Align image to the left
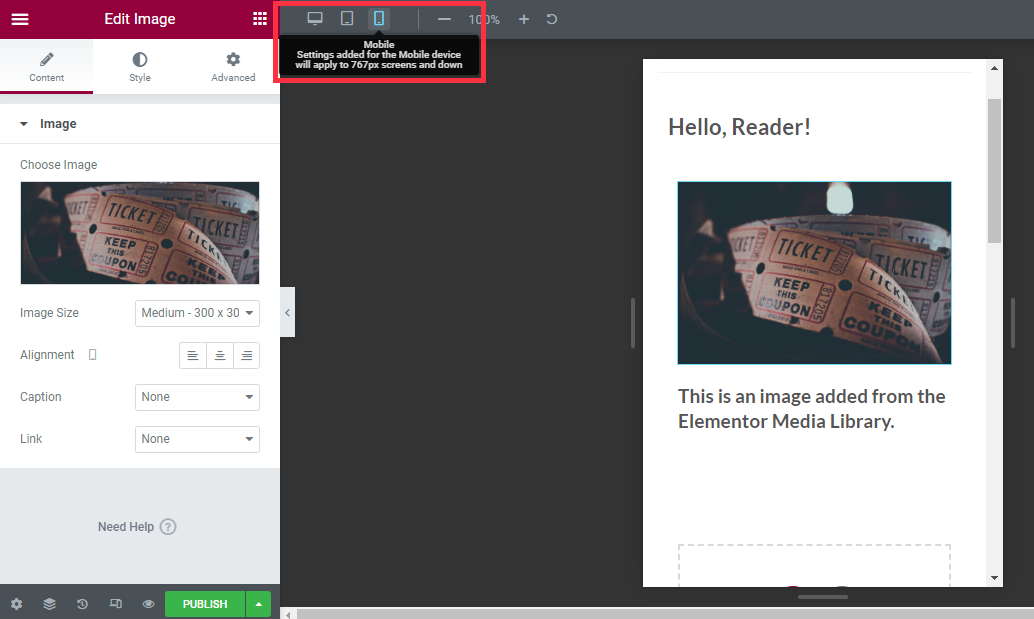1034x619 pixels. point(193,355)
